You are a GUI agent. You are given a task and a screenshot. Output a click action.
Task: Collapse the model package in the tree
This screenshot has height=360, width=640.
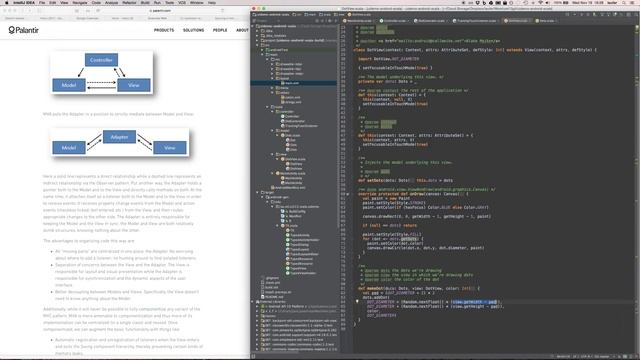[x=273, y=131]
